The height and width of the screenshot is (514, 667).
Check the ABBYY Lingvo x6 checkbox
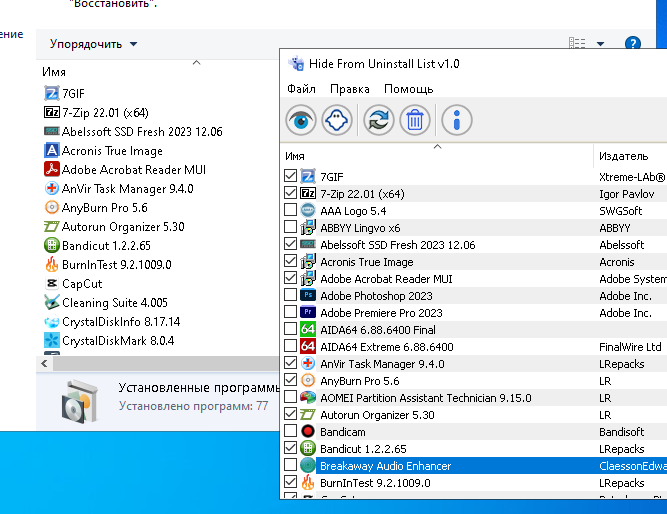[x=291, y=227]
